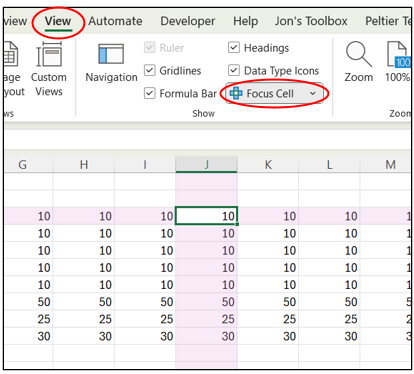Toggle the Data Type Icons checkbox
The height and width of the screenshot is (374, 414).
234,70
